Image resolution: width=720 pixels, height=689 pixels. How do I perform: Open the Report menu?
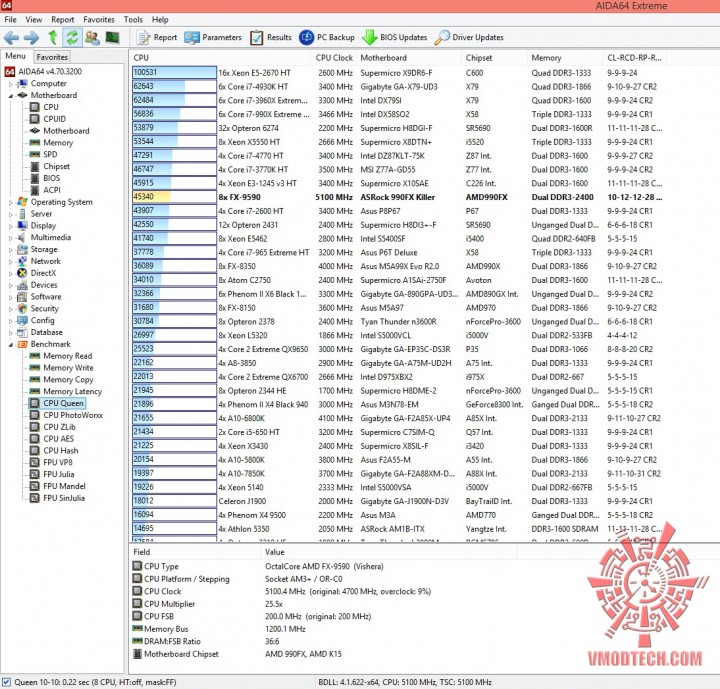click(x=62, y=20)
